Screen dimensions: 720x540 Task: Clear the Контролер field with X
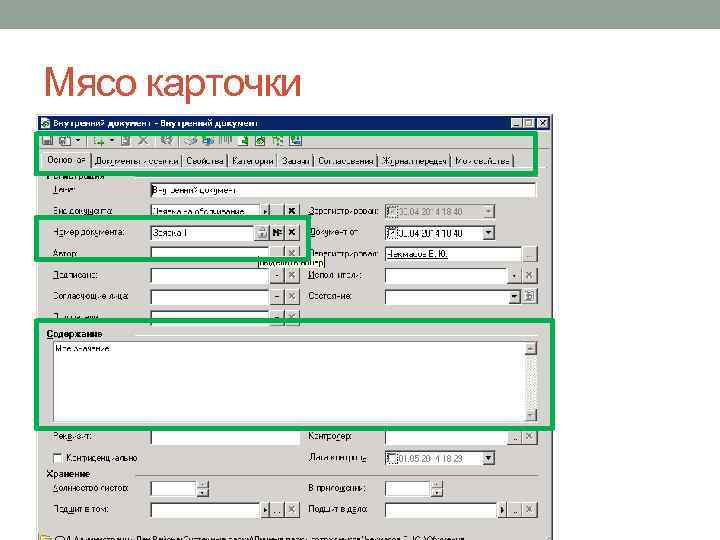529,437
